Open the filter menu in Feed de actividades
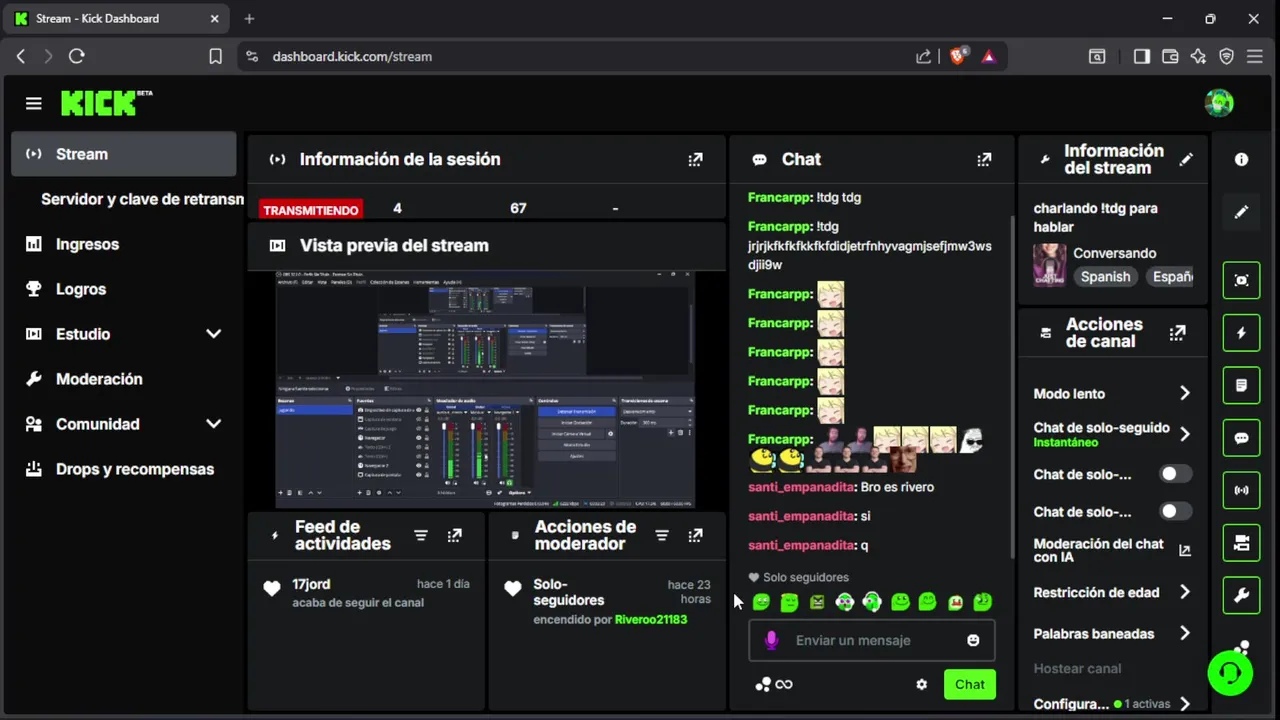This screenshot has height=720, width=1280. 421,535
